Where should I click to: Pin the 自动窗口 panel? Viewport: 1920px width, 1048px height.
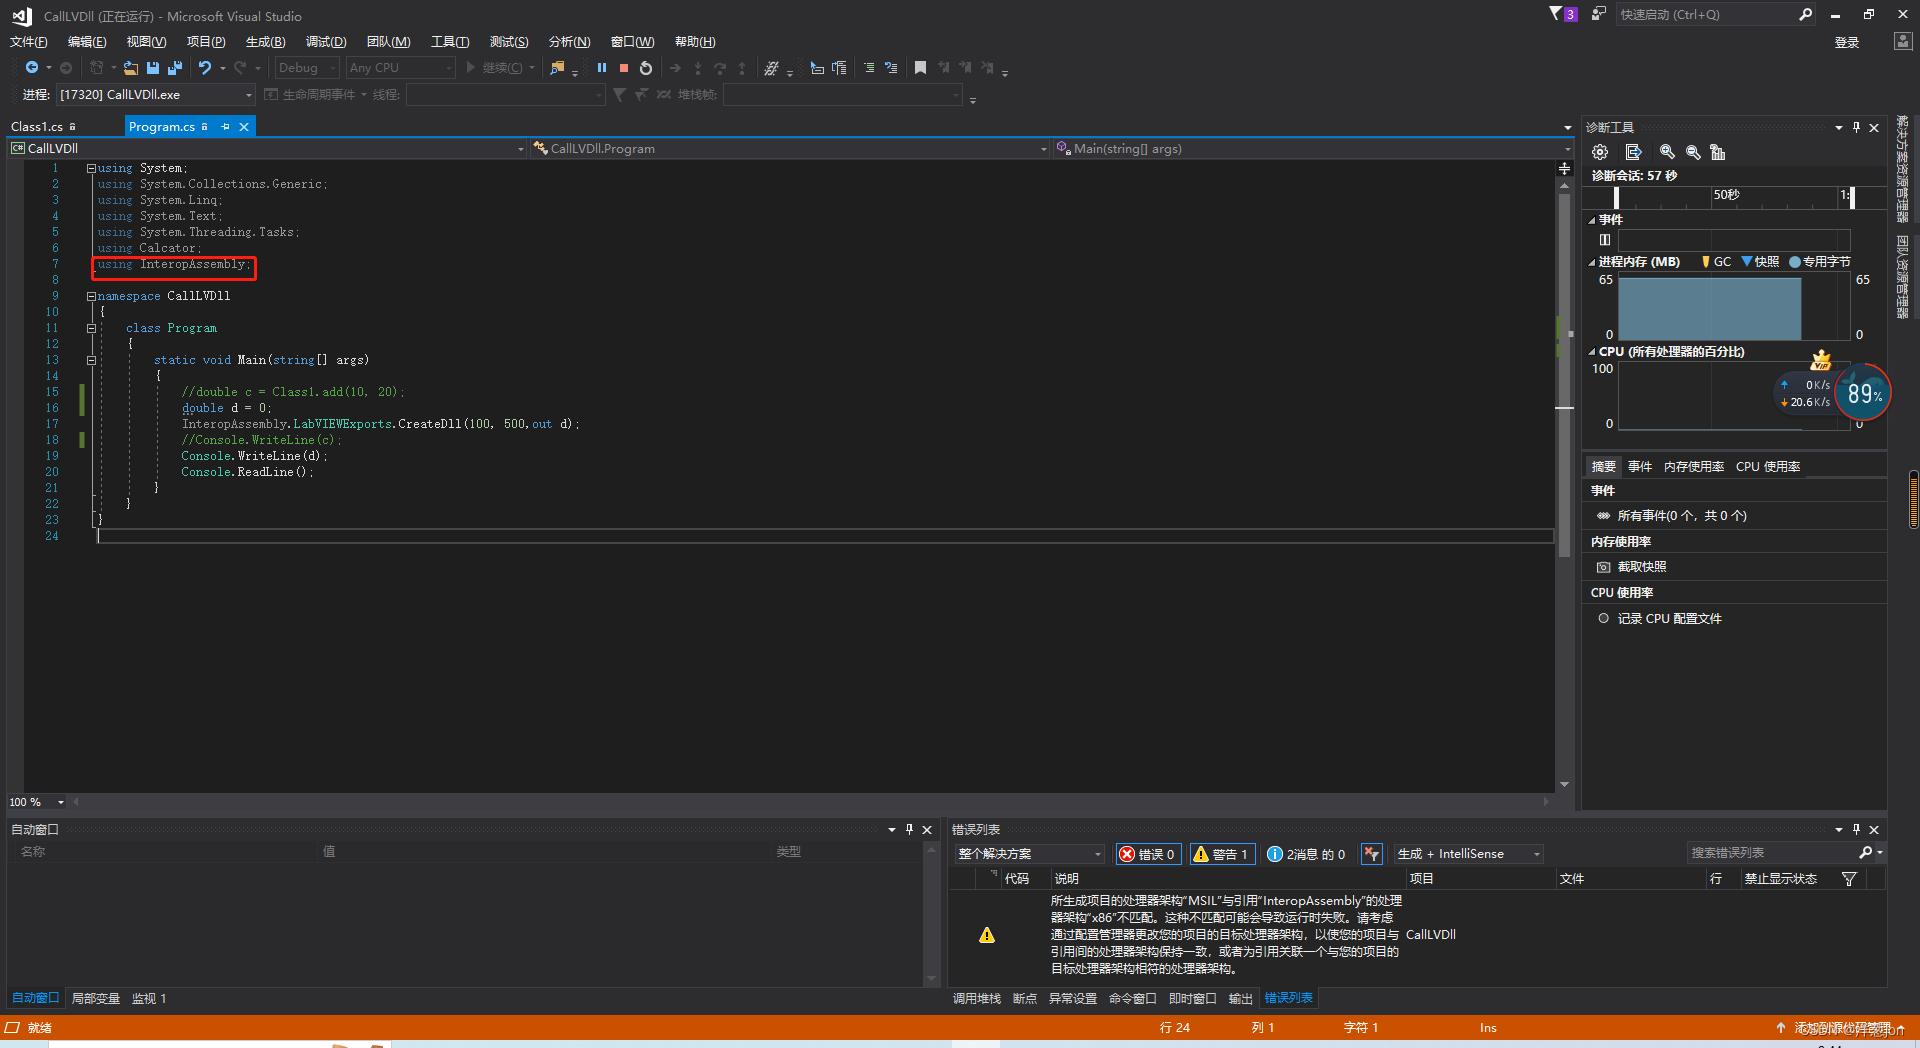coord(909,829)
